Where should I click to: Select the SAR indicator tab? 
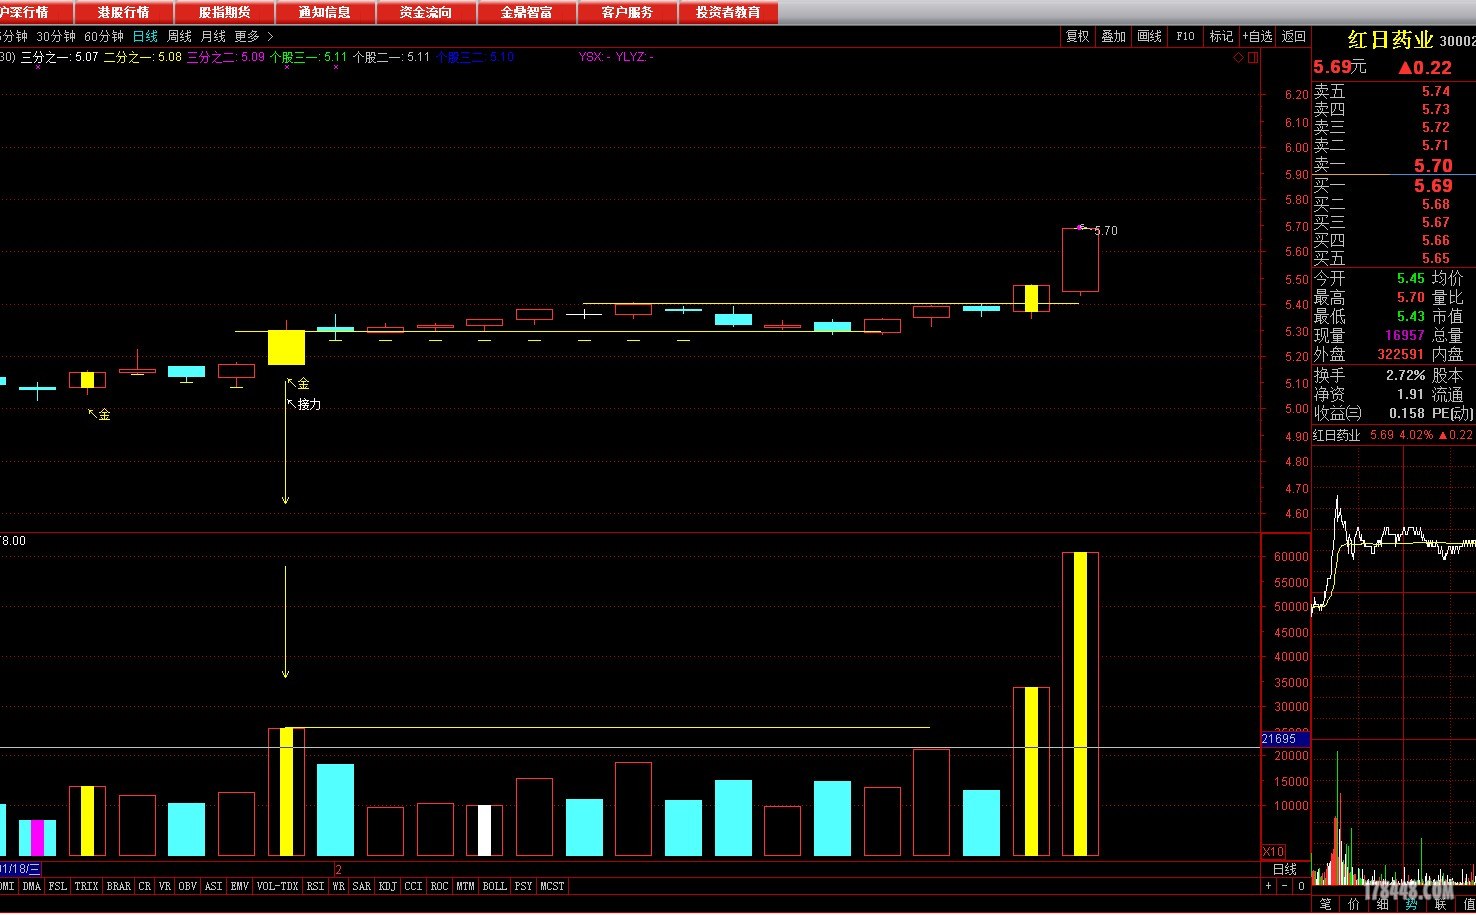(362, 886)
